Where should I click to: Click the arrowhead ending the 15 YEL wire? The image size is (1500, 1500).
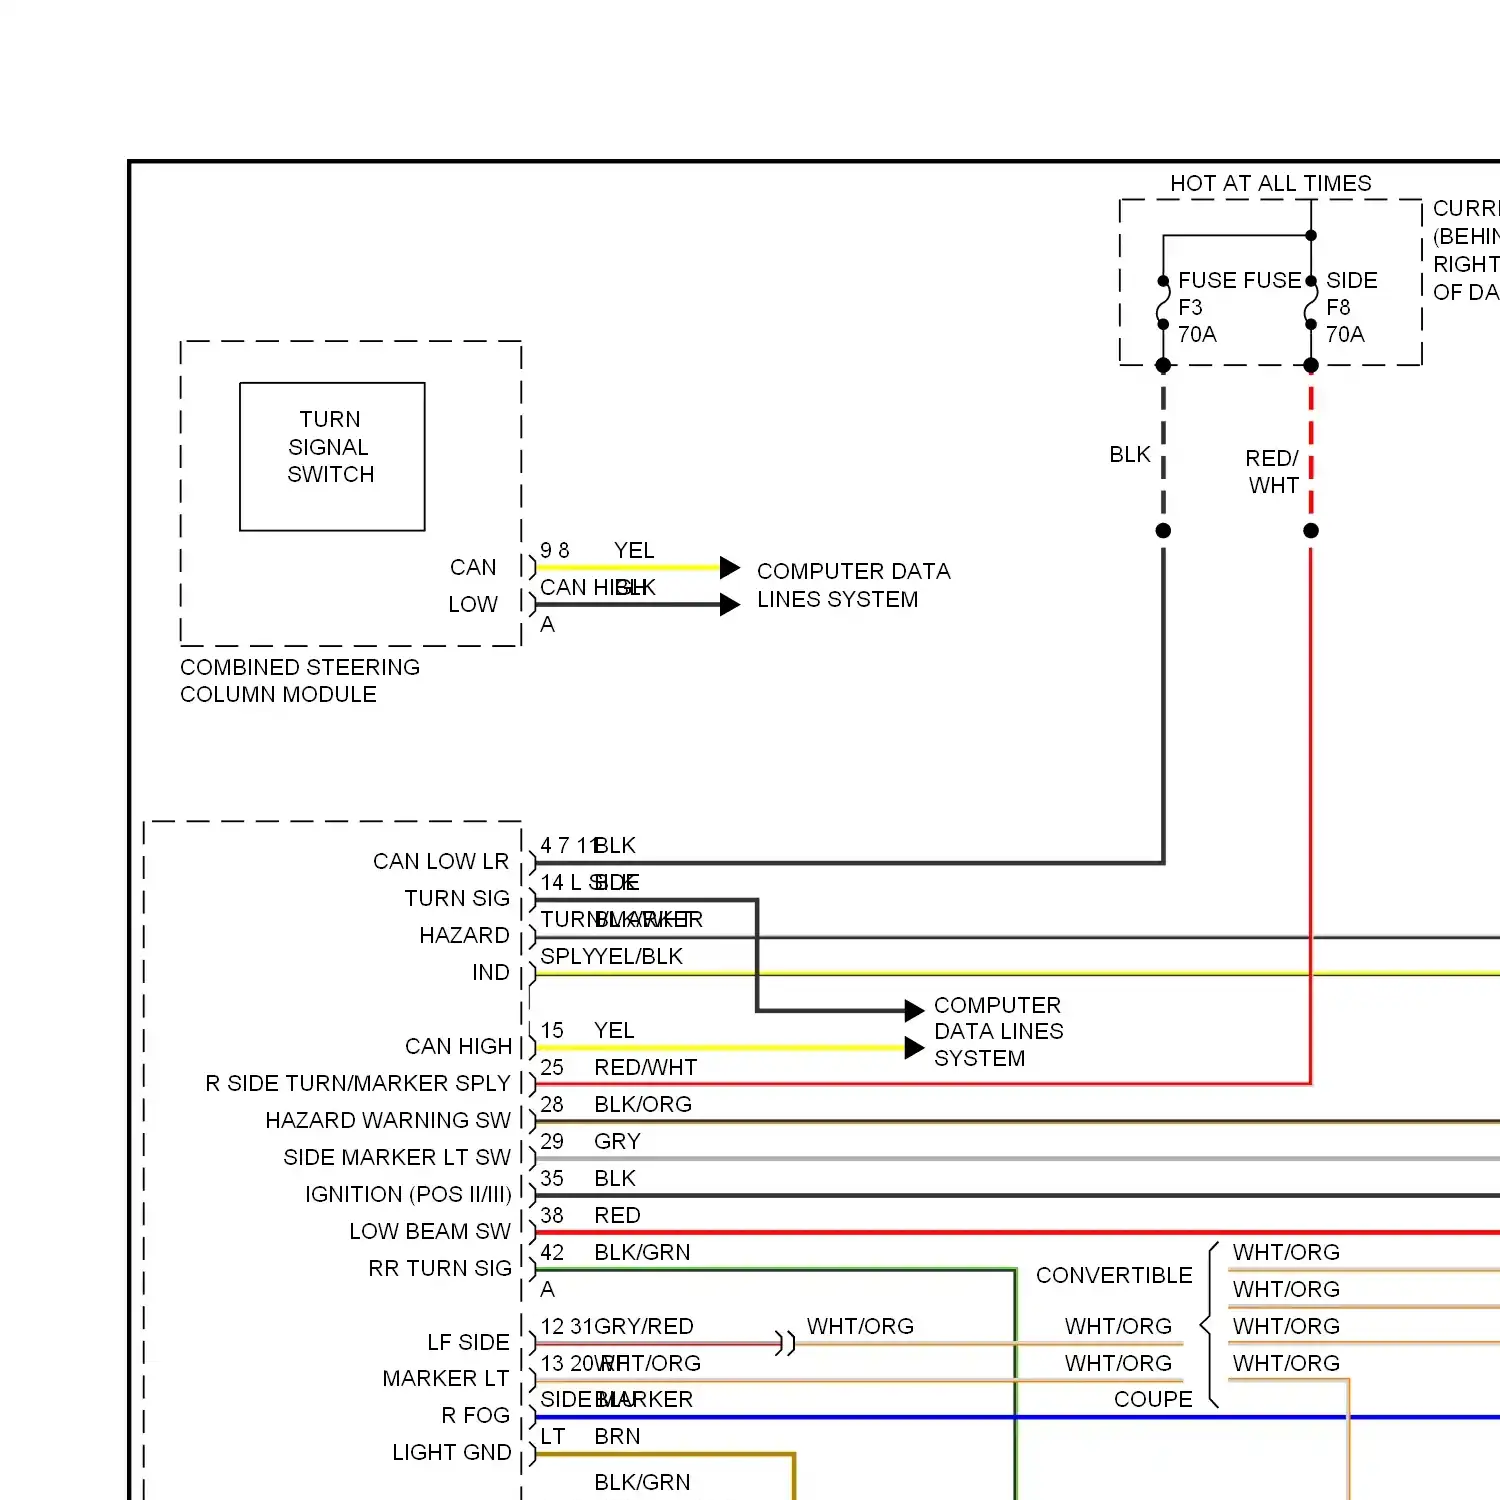[914, 1048]
